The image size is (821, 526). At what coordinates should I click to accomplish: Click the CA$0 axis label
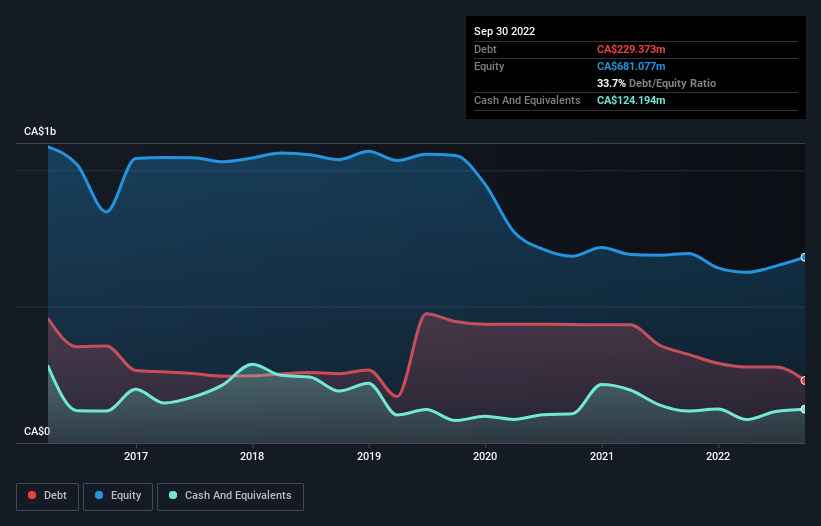(x=37, y=431)
